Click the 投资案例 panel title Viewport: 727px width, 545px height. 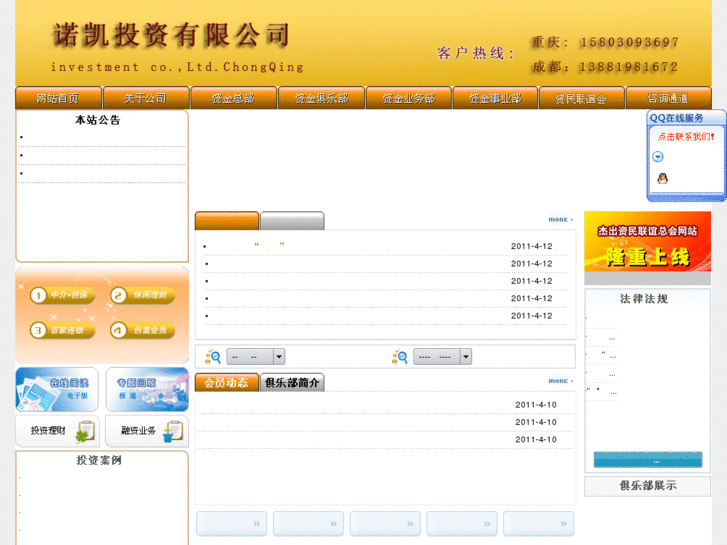point(99,460)
